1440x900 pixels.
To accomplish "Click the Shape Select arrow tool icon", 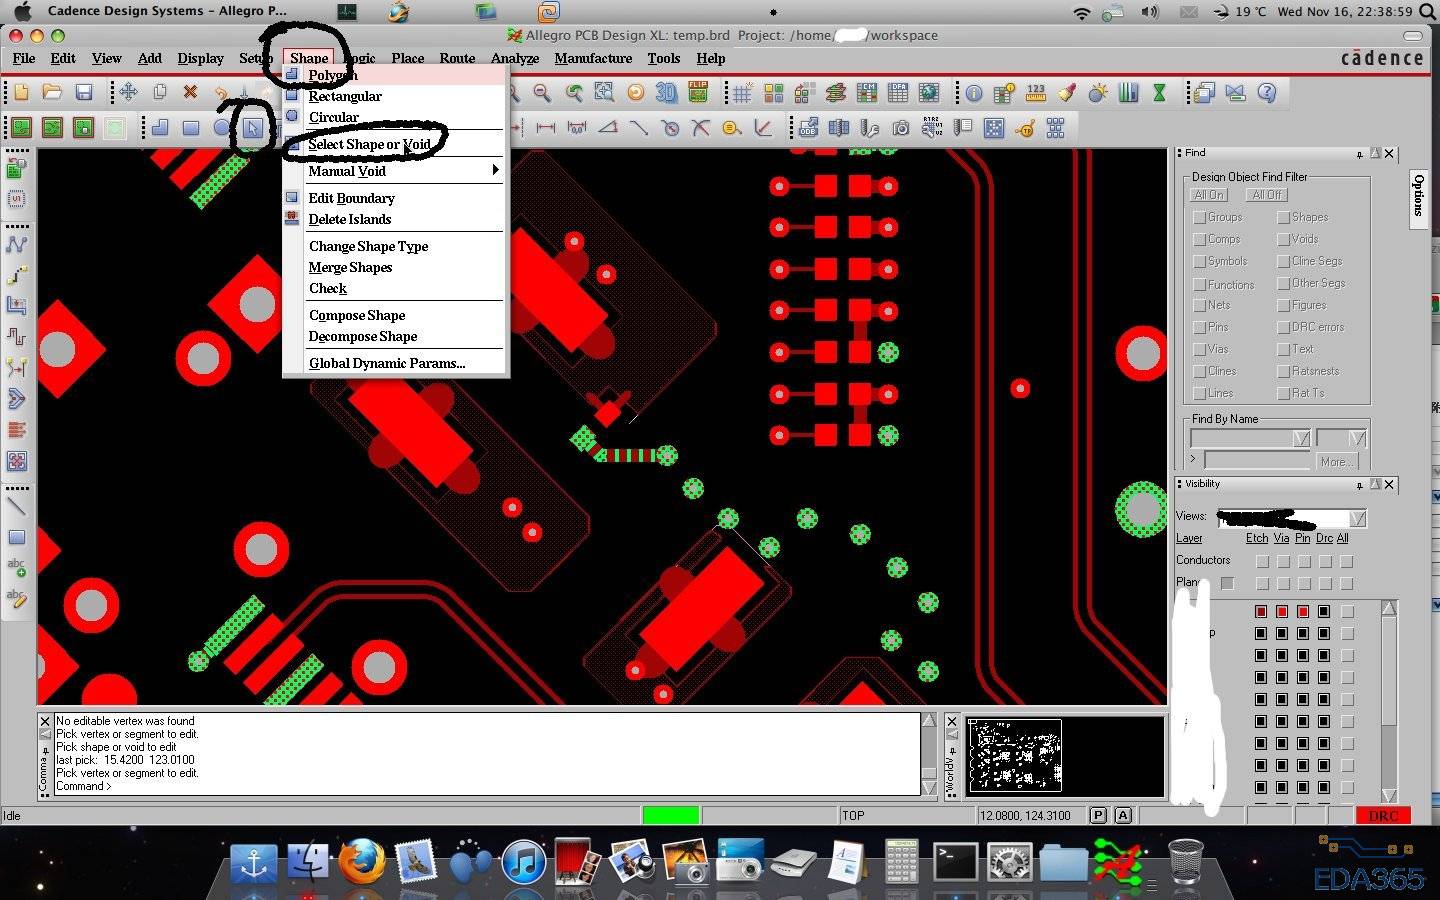I will point(253,128).
